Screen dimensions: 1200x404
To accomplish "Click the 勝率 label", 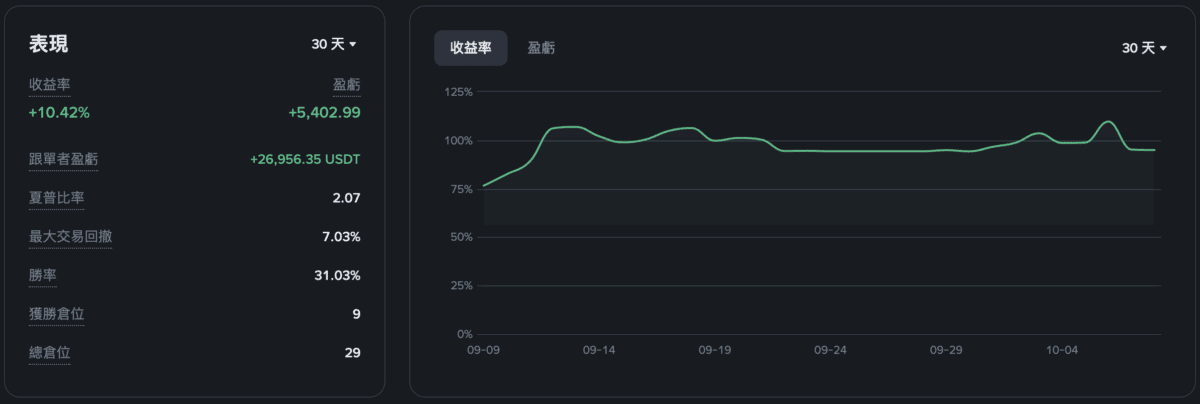I will pos(43,275).
